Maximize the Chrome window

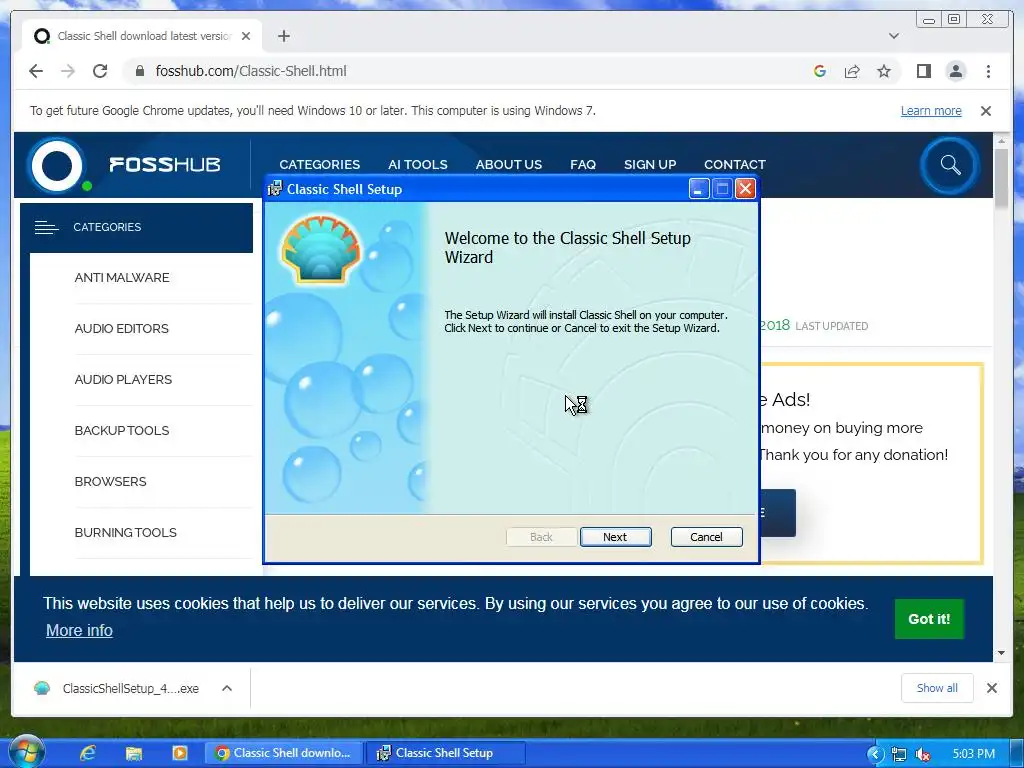click(x=954, y=19)
